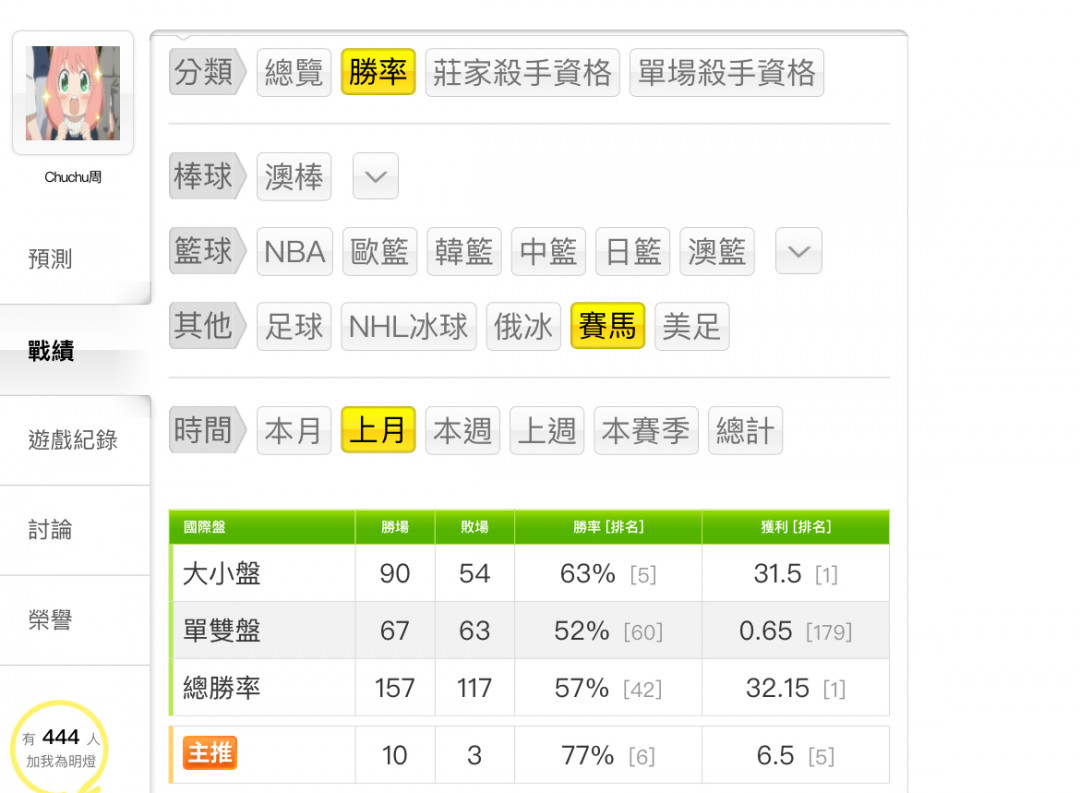1080x793 pixels.
Task: Select the 總覽 category filter
Action: point(294,72)
